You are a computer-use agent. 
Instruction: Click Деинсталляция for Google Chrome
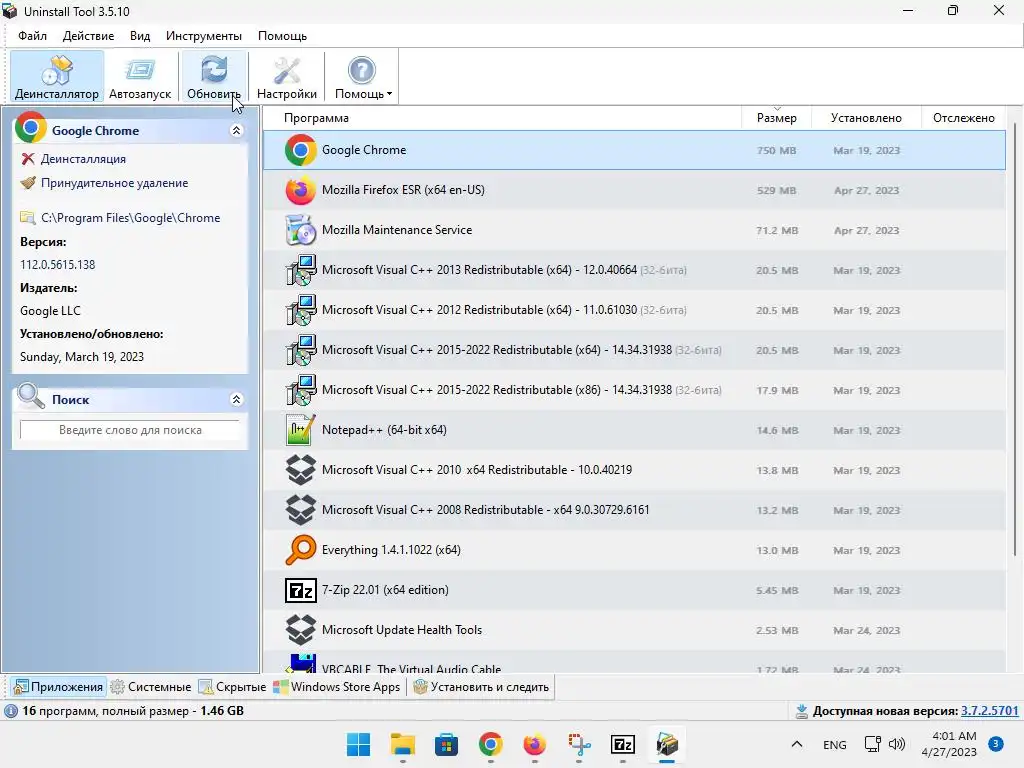pos(83,159)
